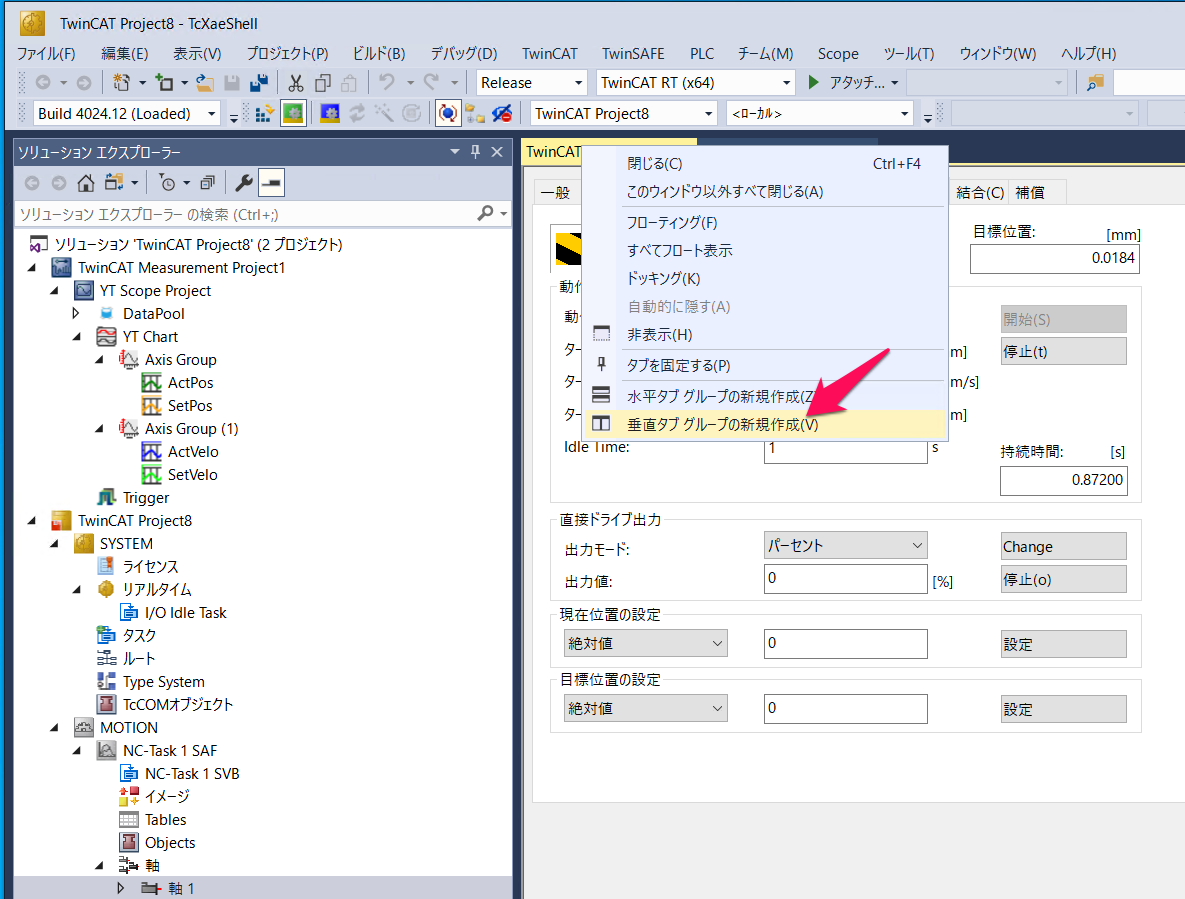Viewport: 1185px width, 899px height.
Task: Switch to the 結合(C) tab
Action: 979,193
